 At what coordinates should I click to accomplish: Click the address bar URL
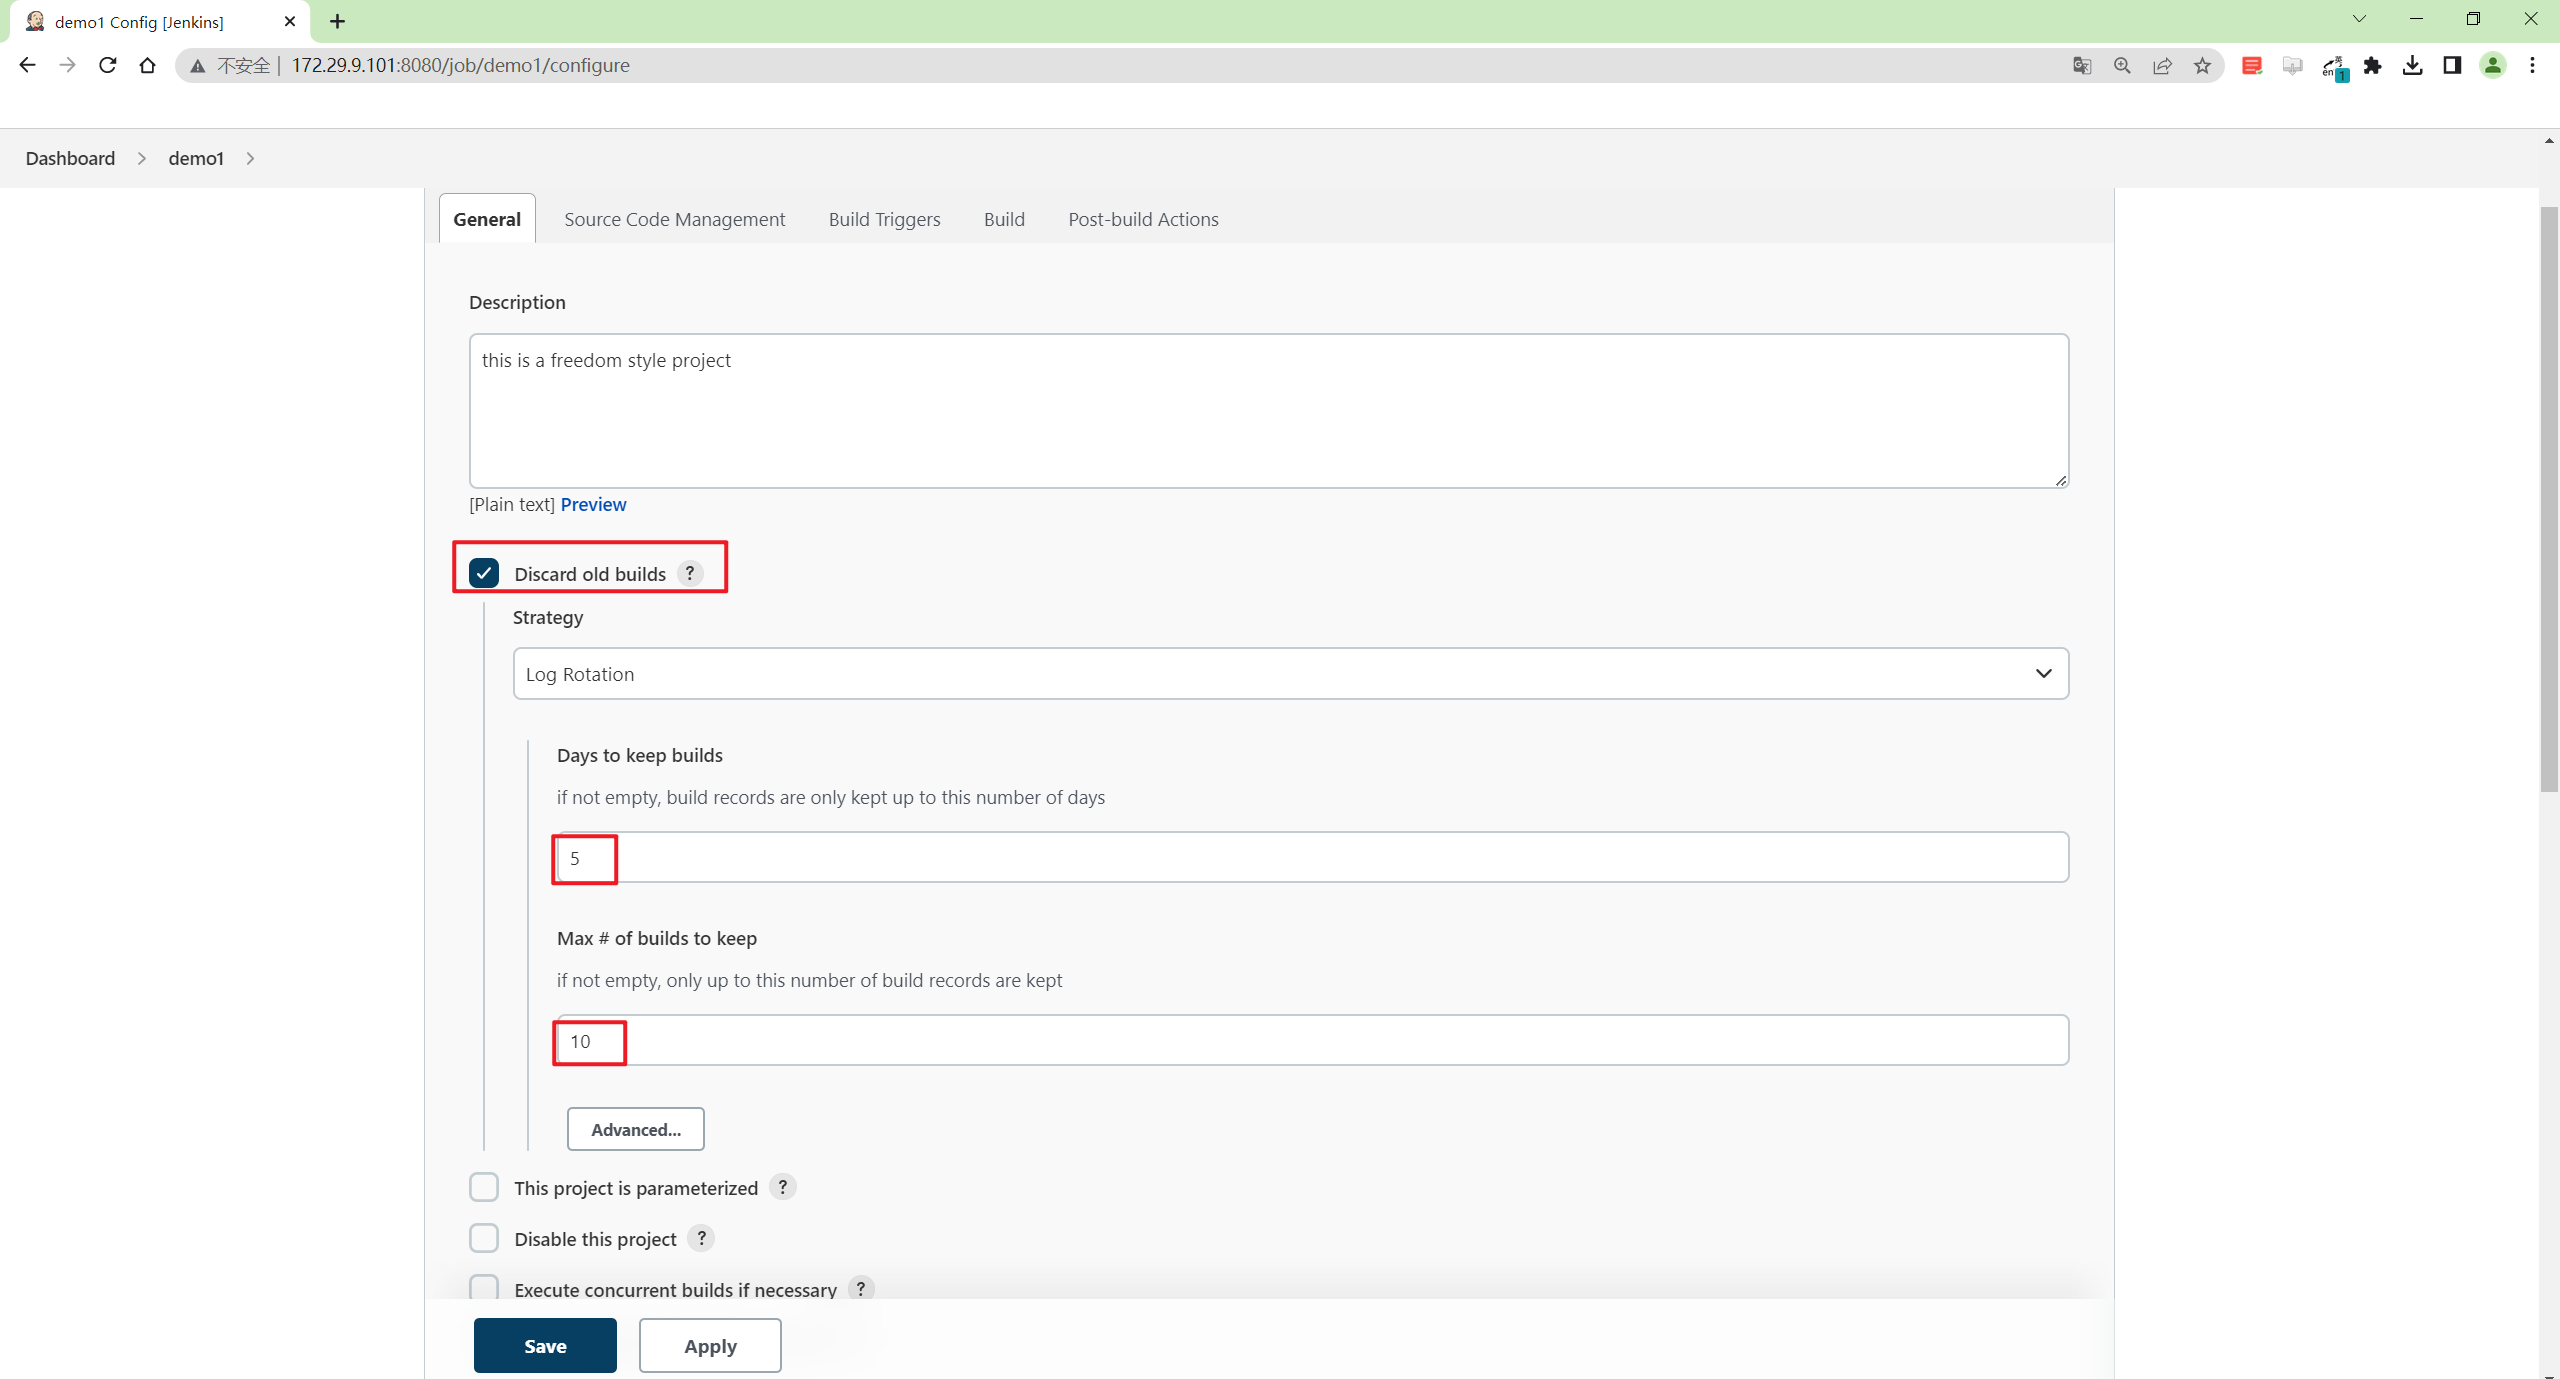pos(461,65)
